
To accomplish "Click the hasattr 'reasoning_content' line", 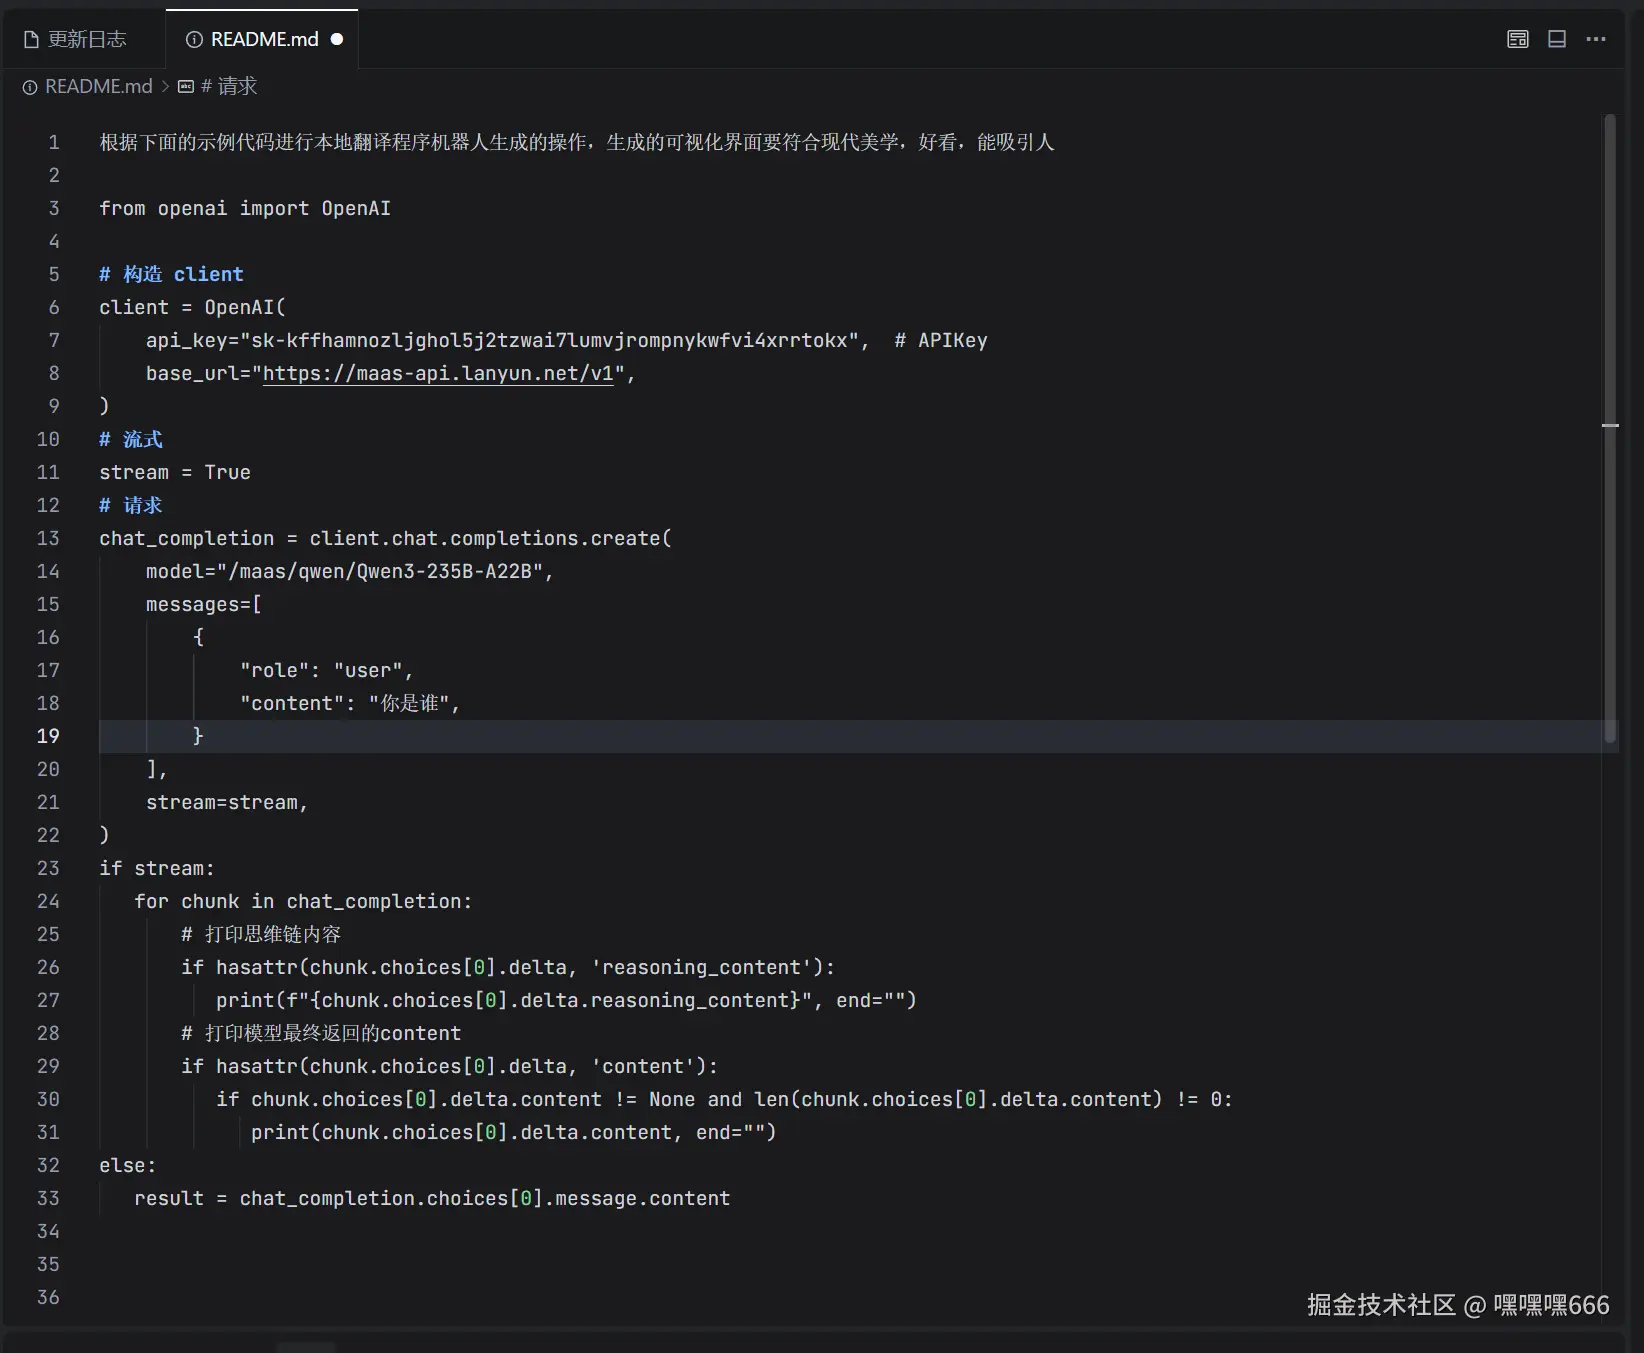I will click(x=508, y=967).
